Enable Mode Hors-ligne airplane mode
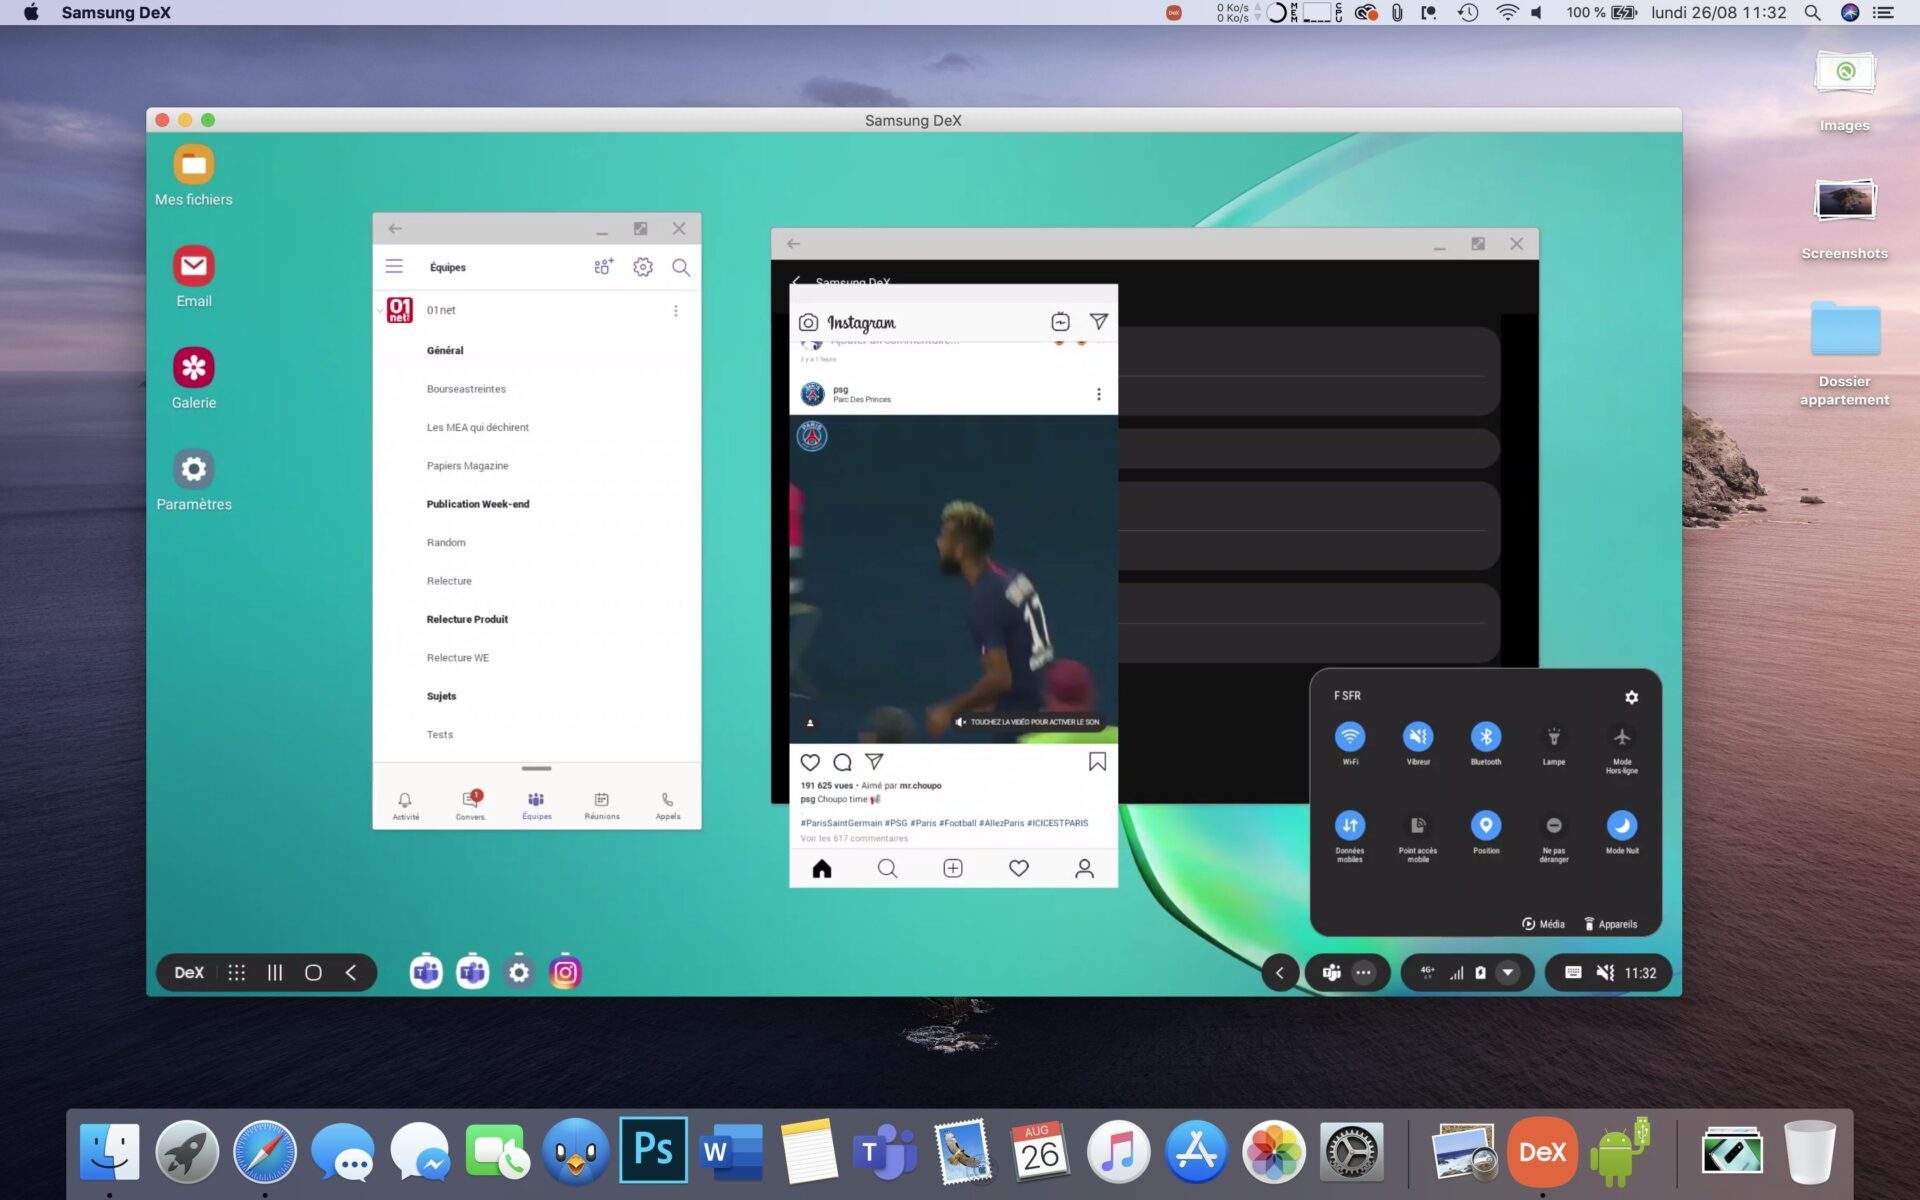The image size is (1920, 1200). point(1622,738)
